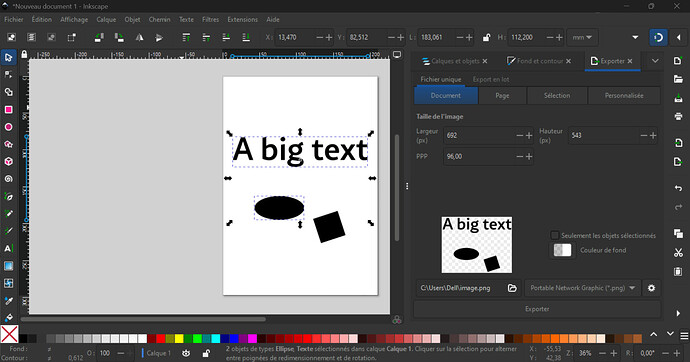Image resolution: width=690 pixels, height=362 pixels.
Task: Flip selection horizontally icon in toolbar
Action: [x=139, y=38]
